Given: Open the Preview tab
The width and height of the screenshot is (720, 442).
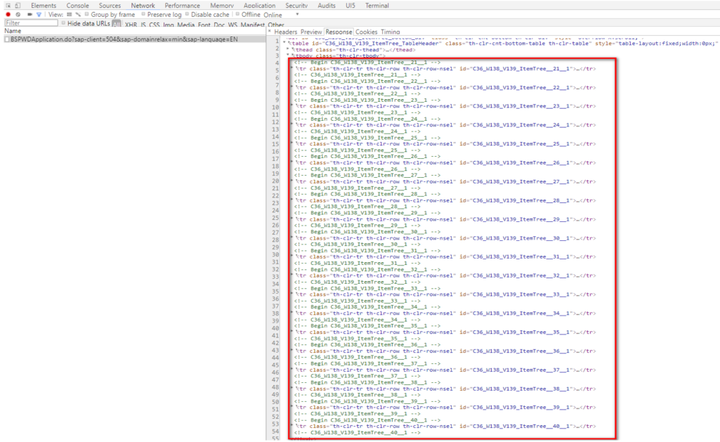Looking at the screenshot, I should click(311, 32).
